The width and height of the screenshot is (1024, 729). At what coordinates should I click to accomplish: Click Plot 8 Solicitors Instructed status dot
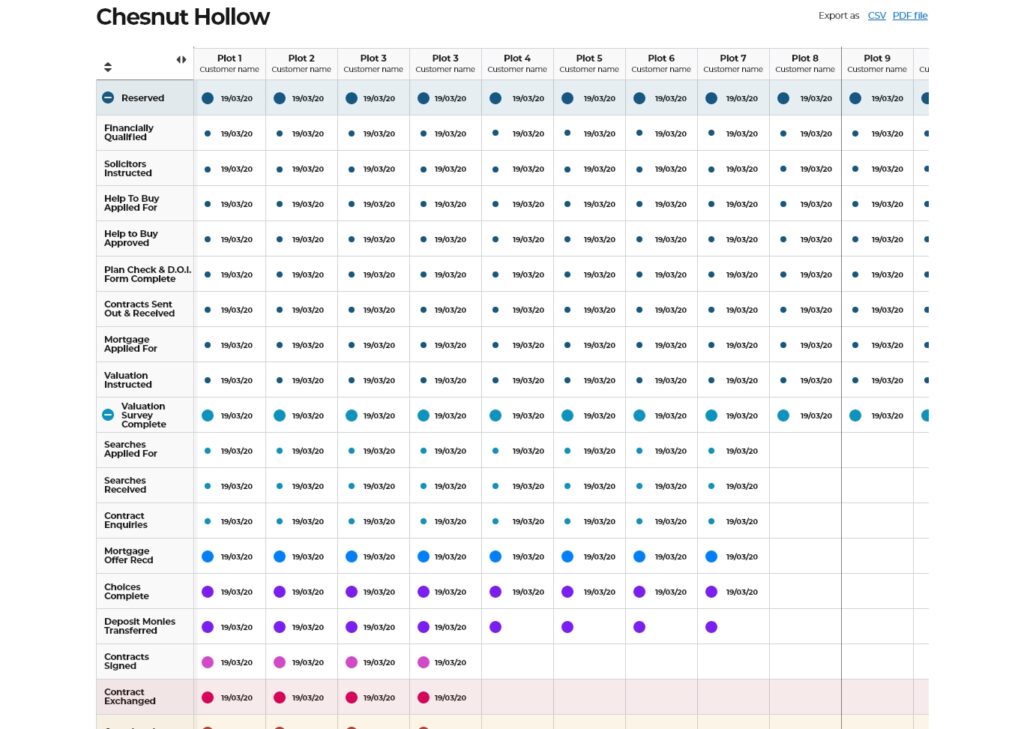[x=783, y=169]
